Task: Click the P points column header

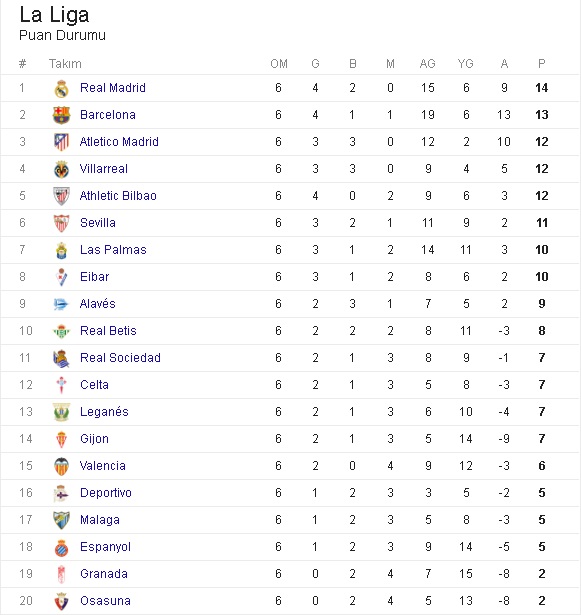Action: pos(542,64)
